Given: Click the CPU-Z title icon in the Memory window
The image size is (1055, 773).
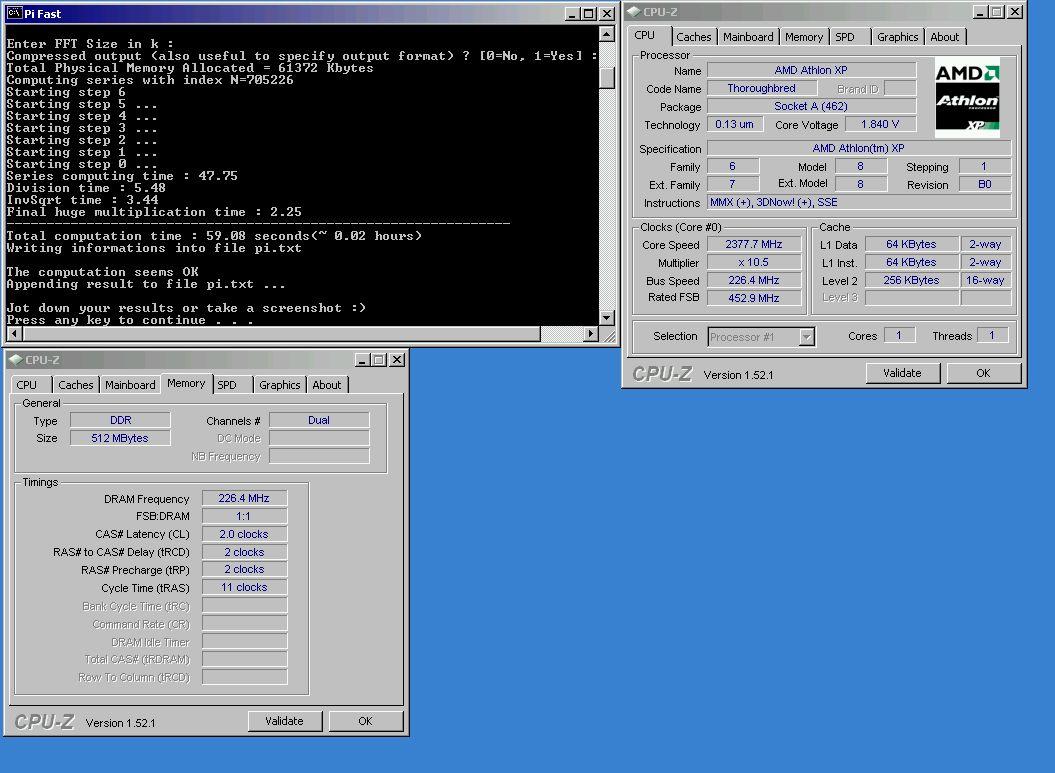Looking at the screenshot, I should (x=15, y=360).
